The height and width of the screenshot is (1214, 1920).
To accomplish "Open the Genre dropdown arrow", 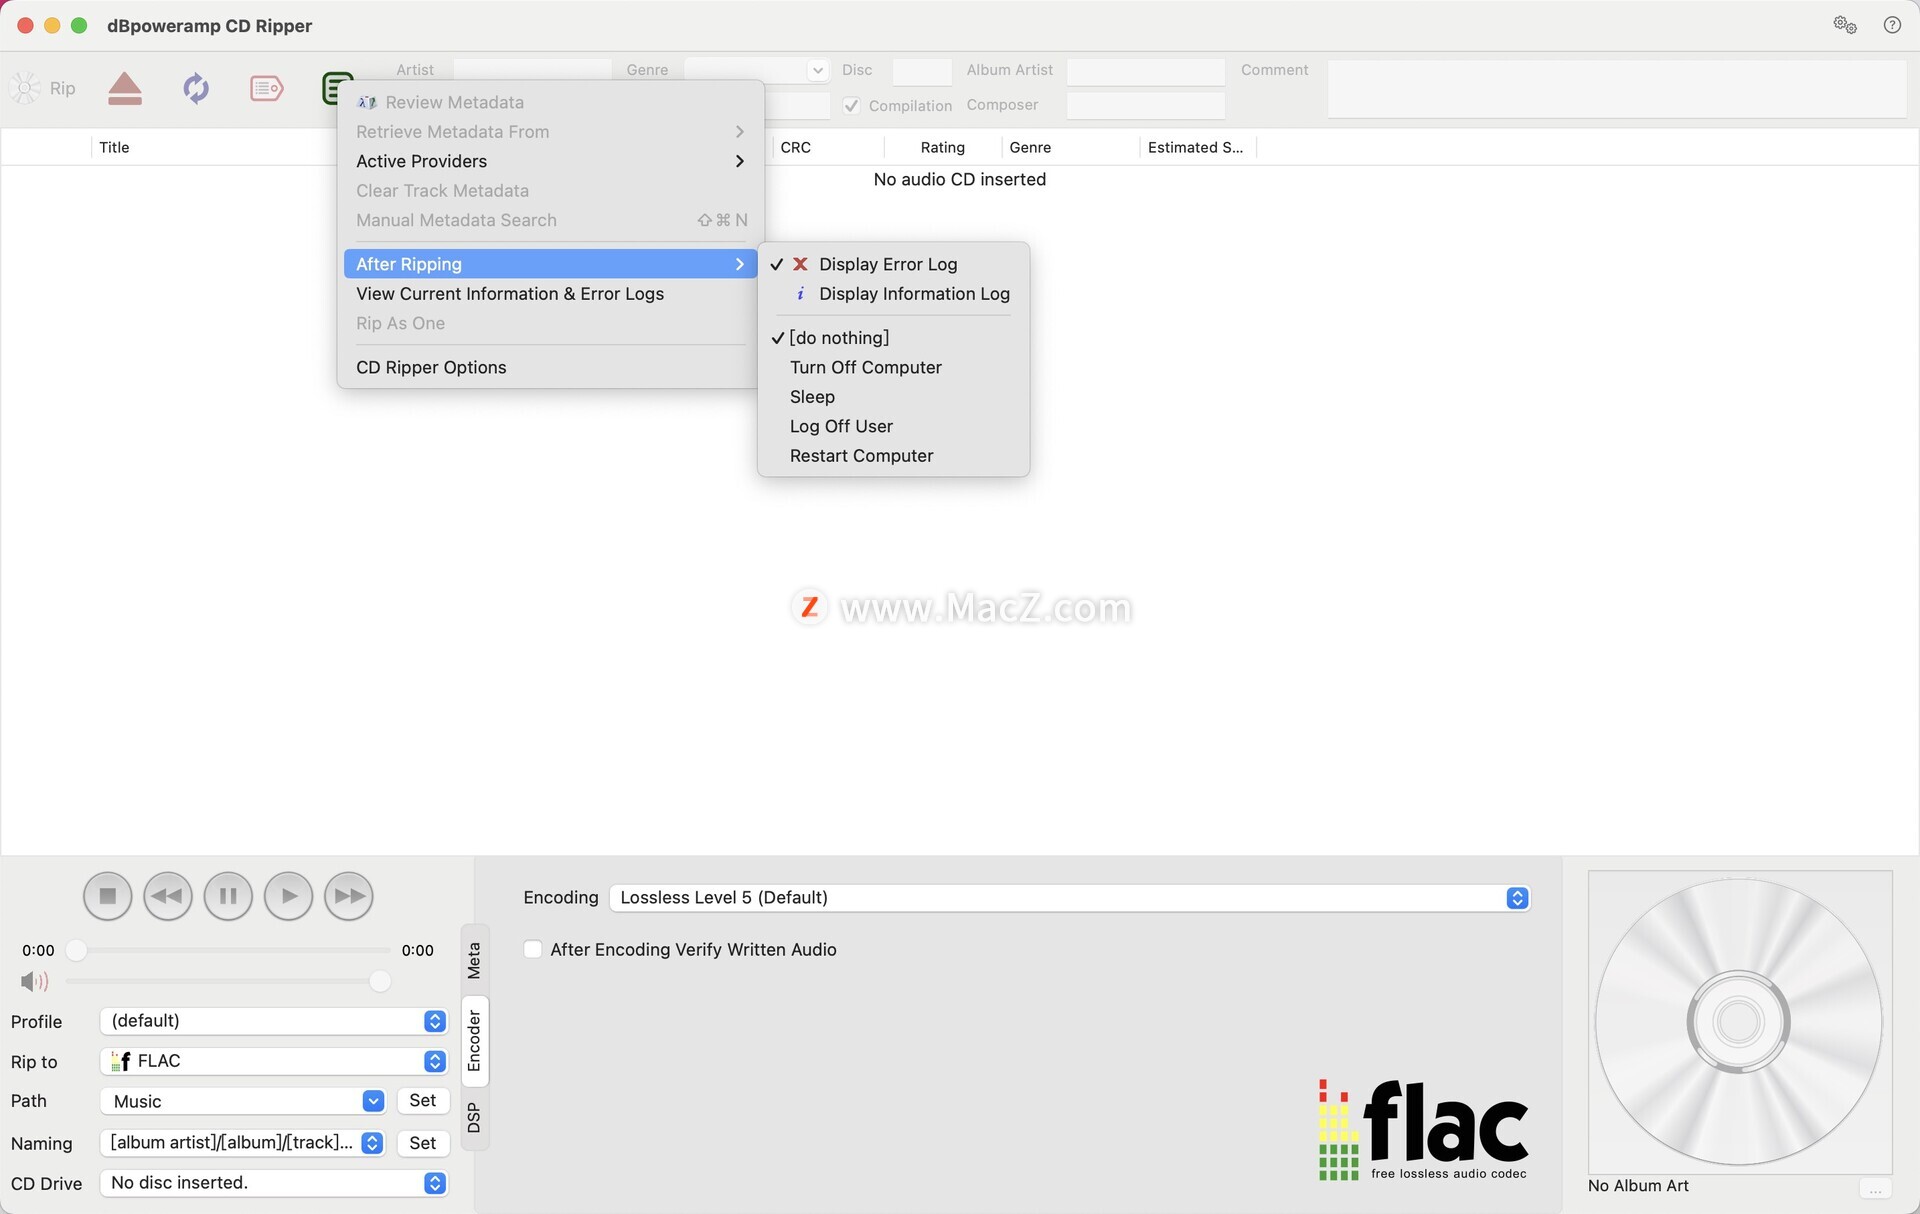I will 818,70.
